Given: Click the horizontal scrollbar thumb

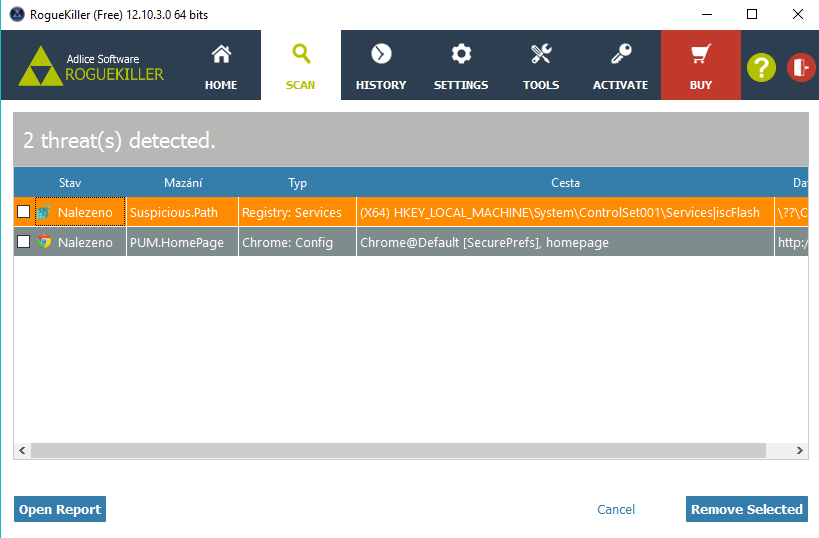Looking at the screenshot, I should (399, 450).
